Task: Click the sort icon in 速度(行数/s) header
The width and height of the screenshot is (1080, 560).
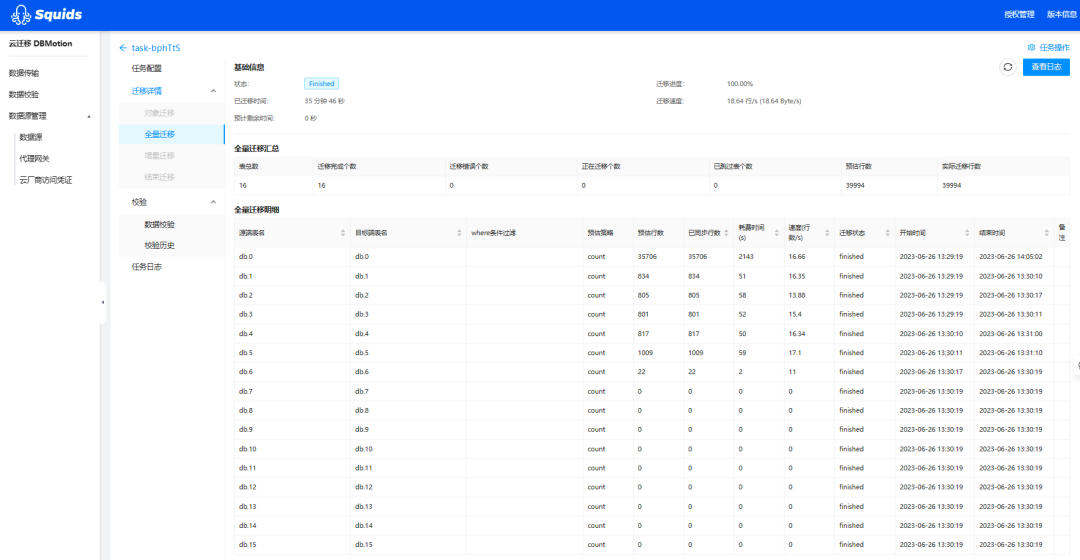Action: (827, 233)
